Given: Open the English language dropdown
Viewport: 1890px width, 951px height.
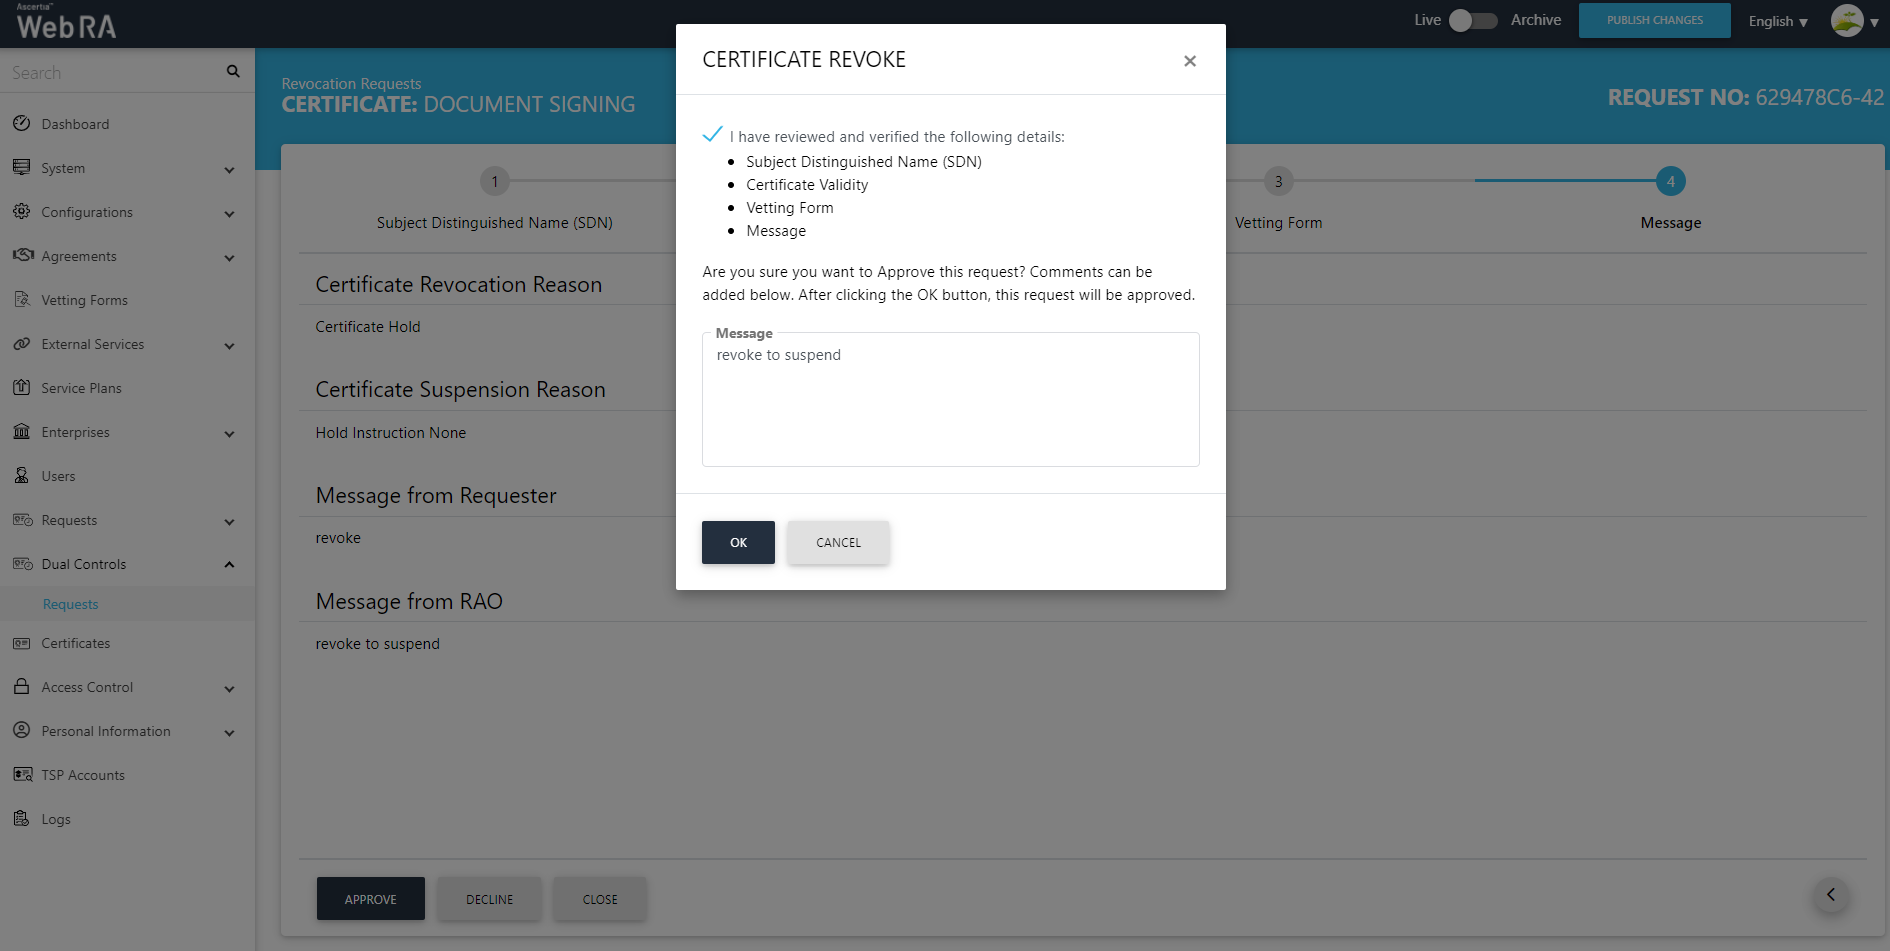Looking at the screenshot, I should point(1777,21).
